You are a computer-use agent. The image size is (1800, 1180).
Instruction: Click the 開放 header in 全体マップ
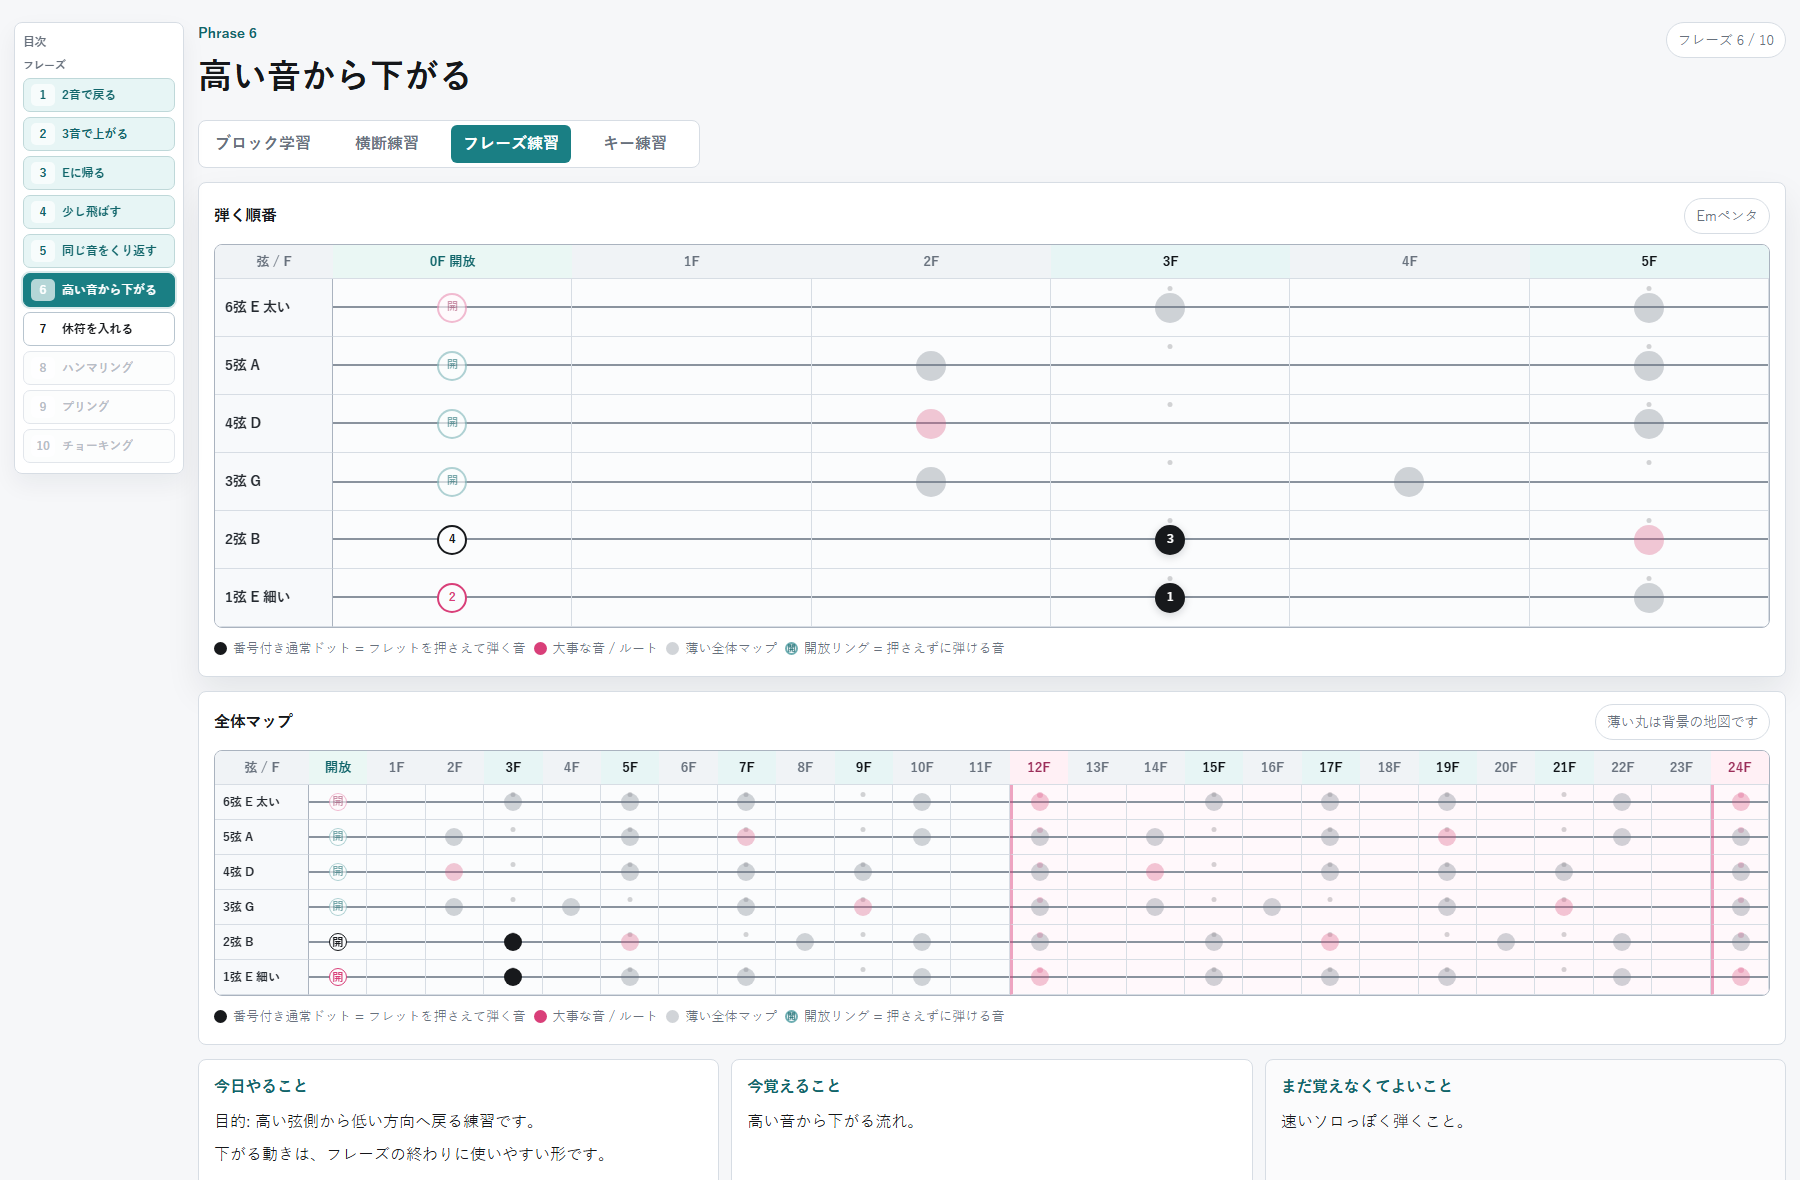[338, 768]
